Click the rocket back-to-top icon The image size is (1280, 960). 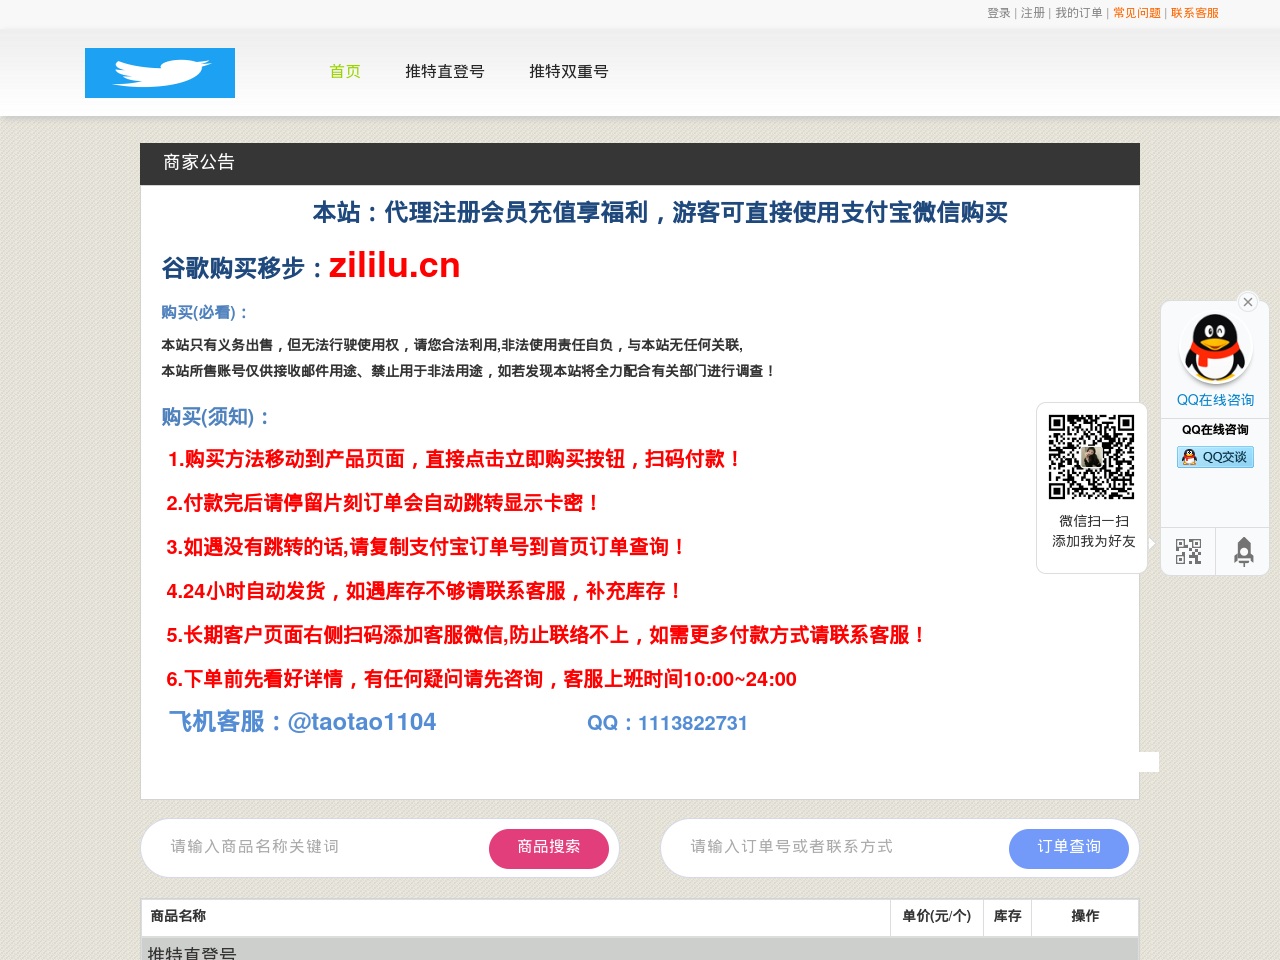tap(1243, 552)
